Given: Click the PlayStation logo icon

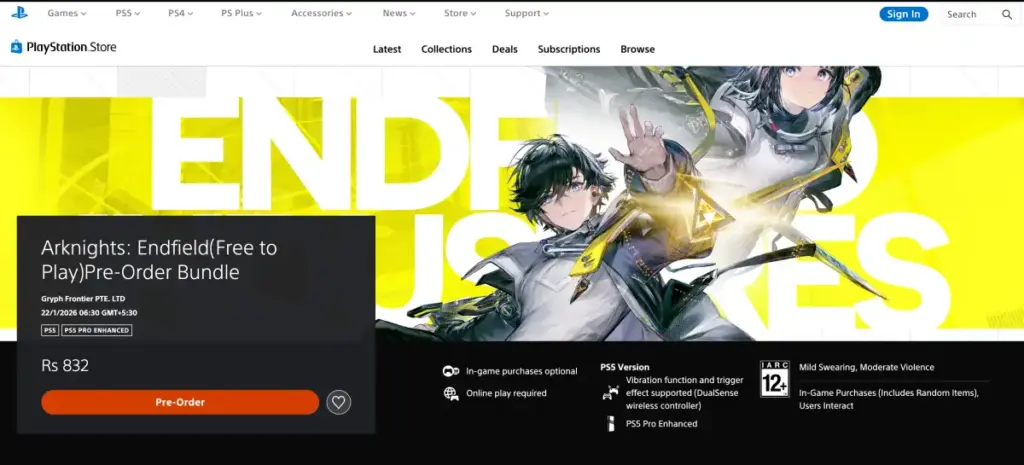Looking at the screenshot, I should (20, 12).
